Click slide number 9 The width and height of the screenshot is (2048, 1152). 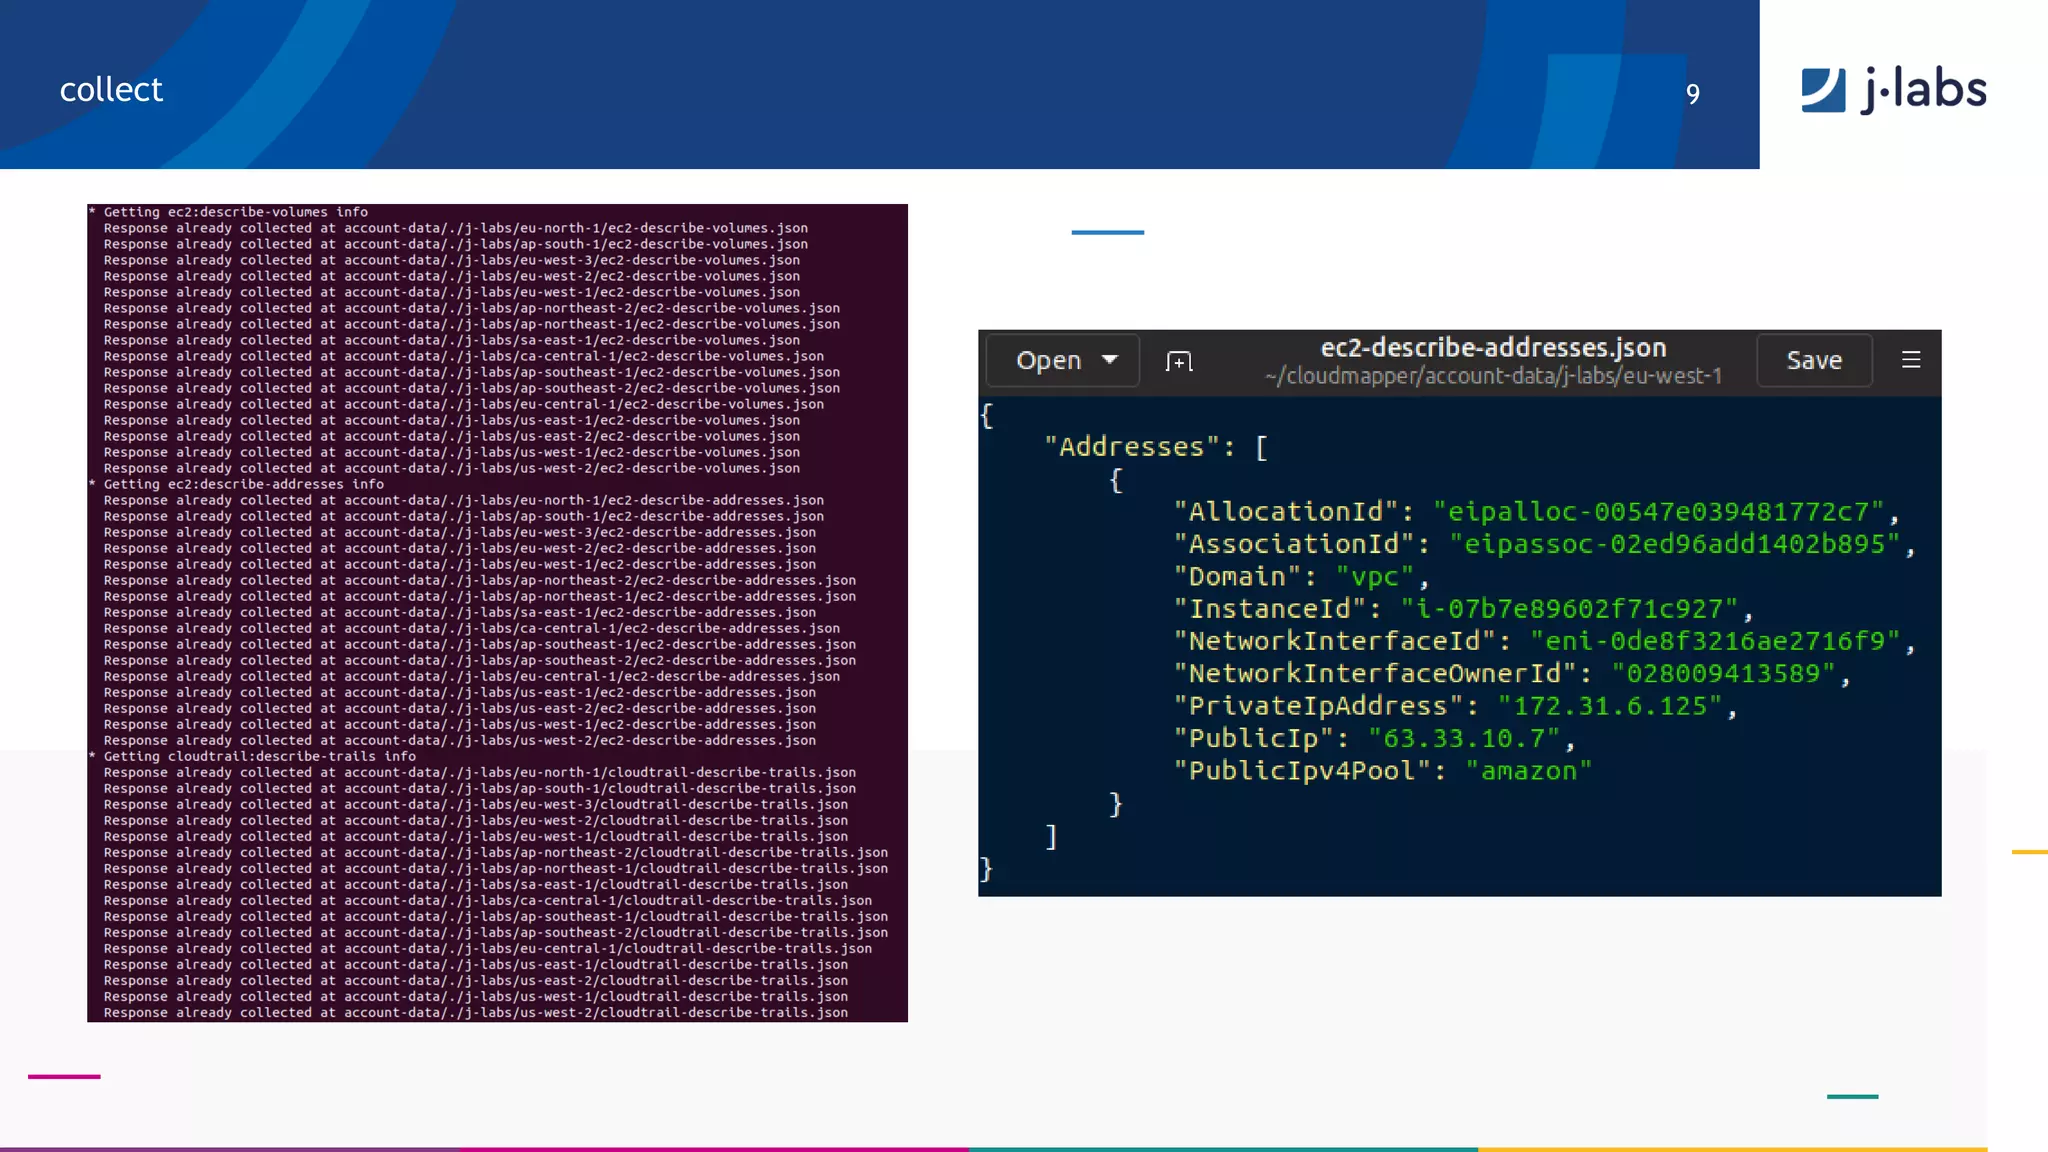pyautogui.click(x=1692, y=94)
